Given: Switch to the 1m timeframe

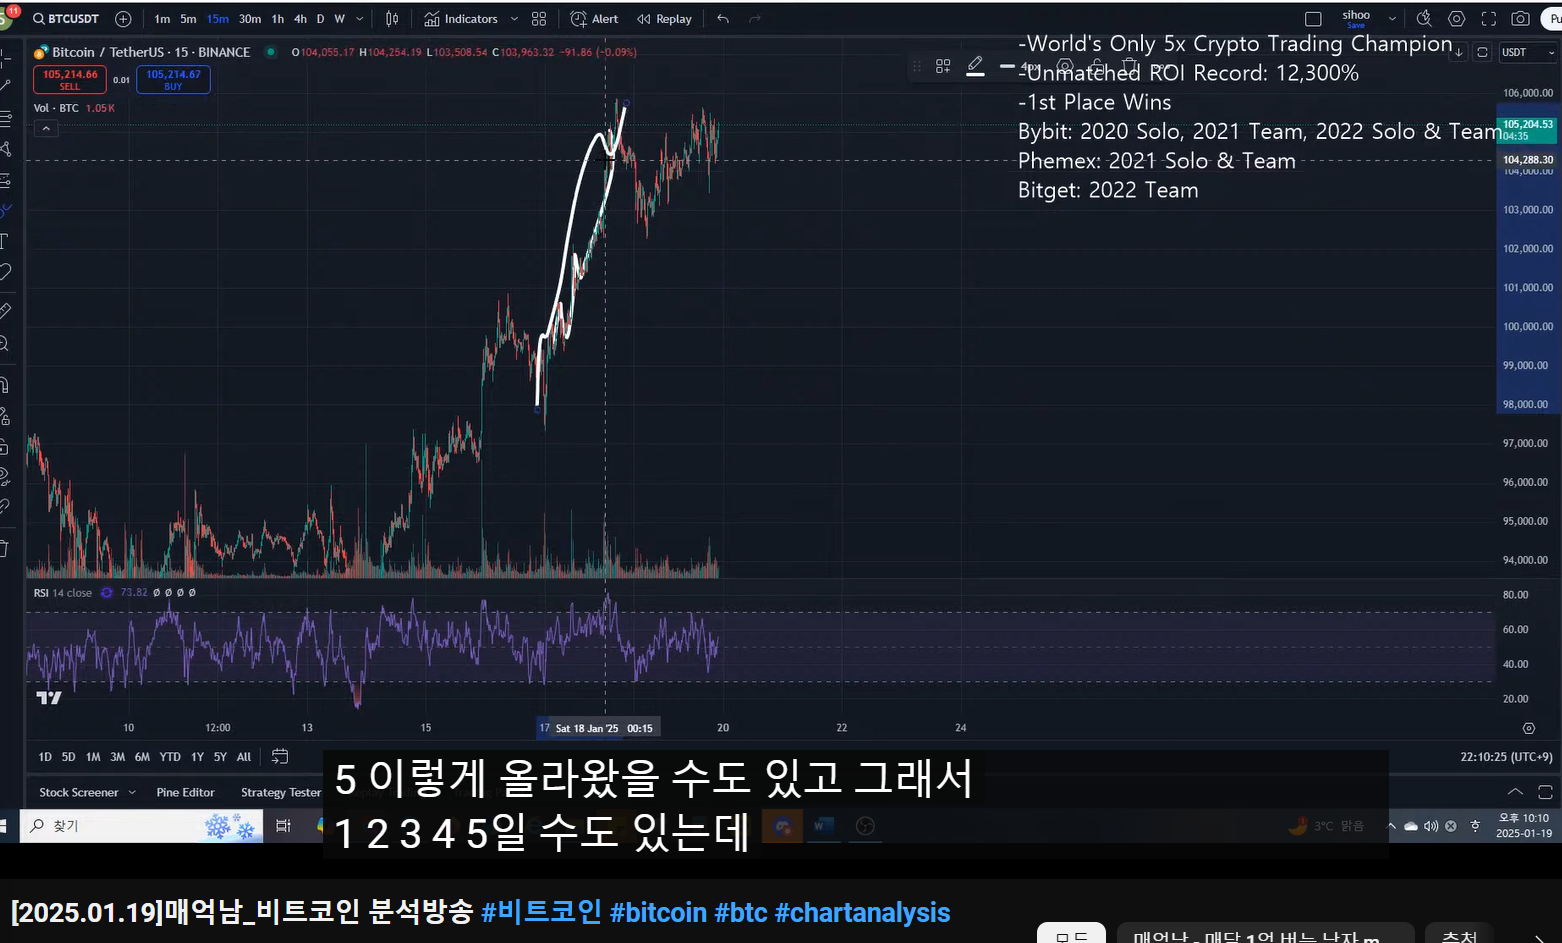Looking at the screenshot, I should pos(162,19).
